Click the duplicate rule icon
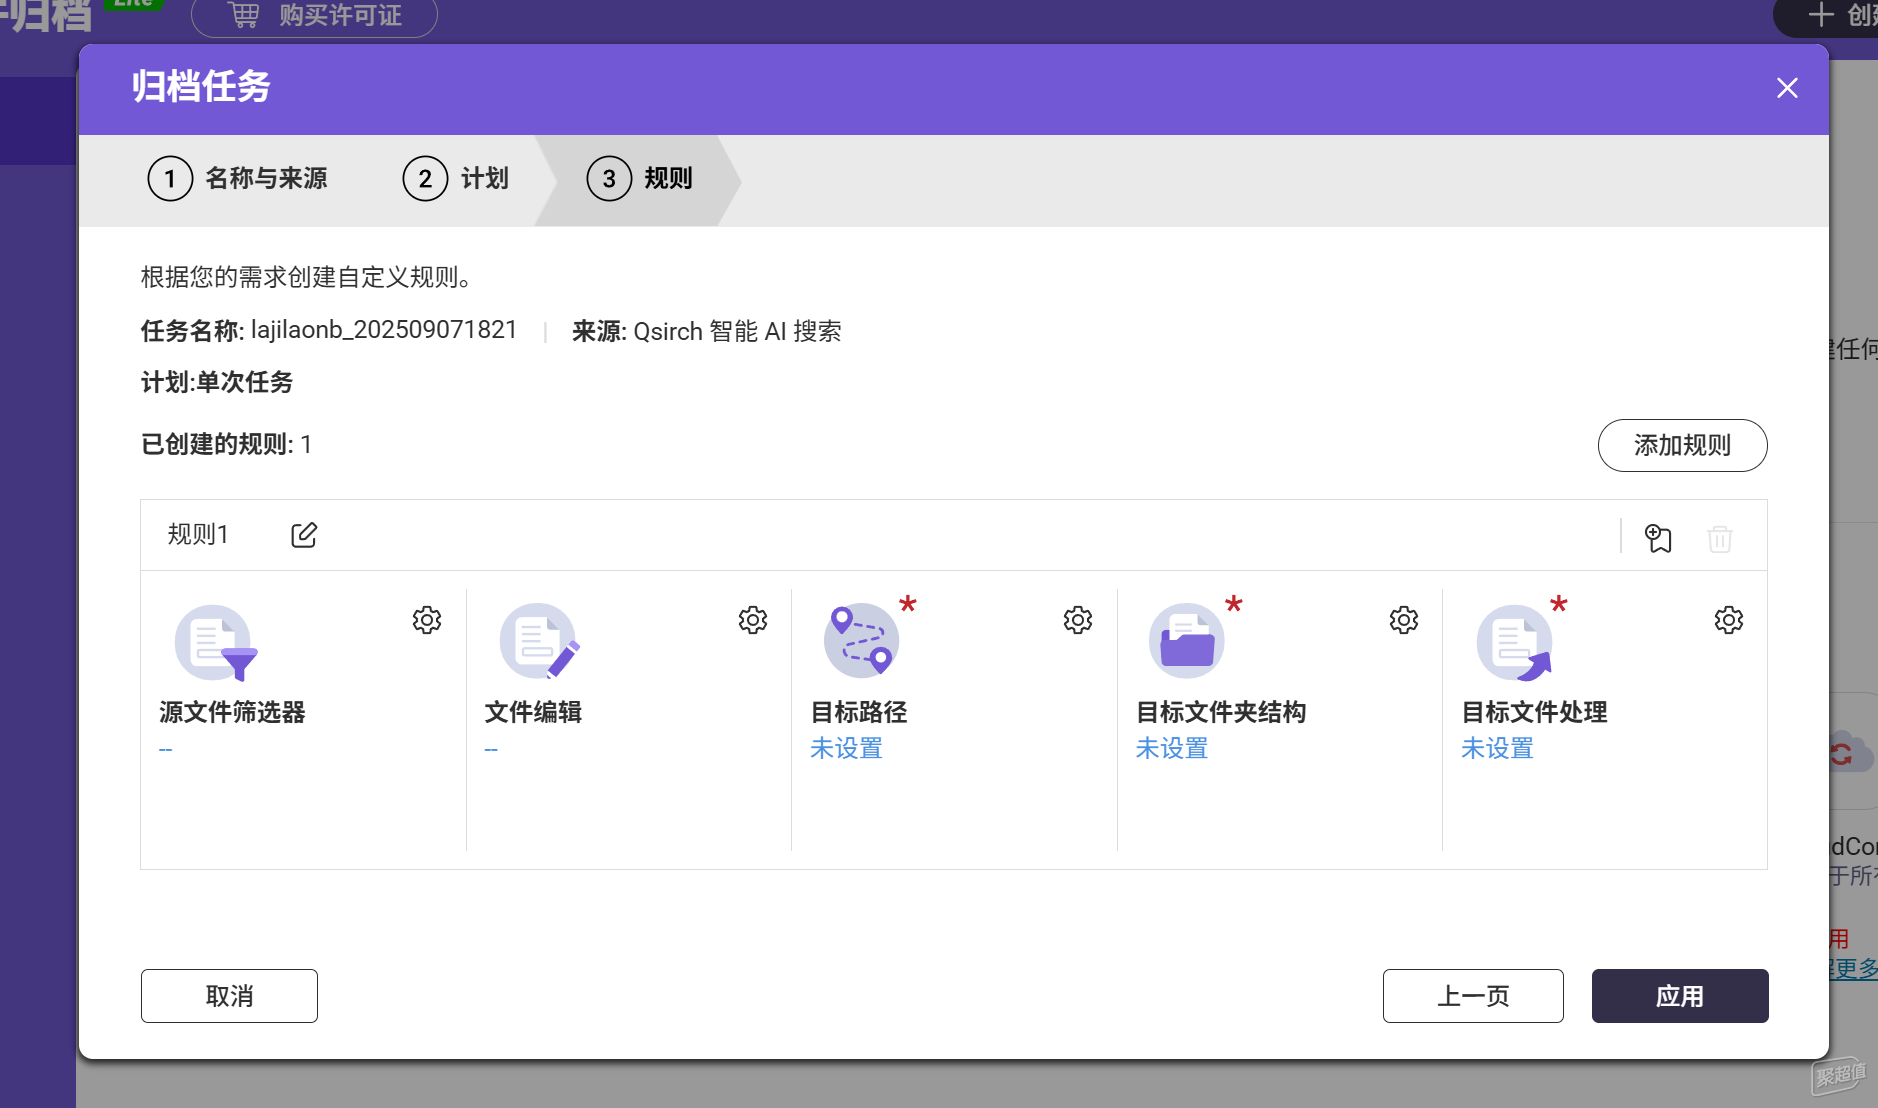The height and width of the screenshot is (1108, 1878). (1658, 538)
